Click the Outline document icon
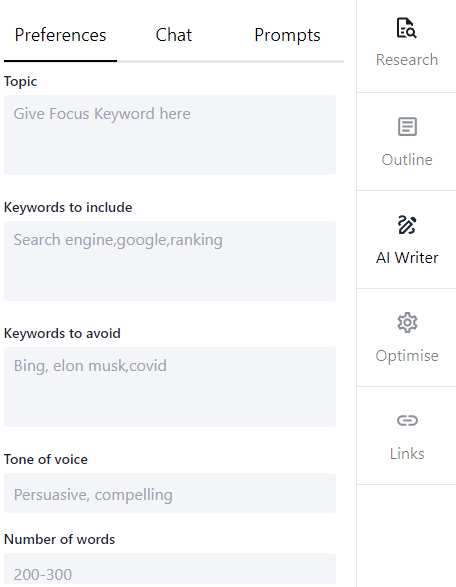The image size is (456, 587). pos(407,127)
